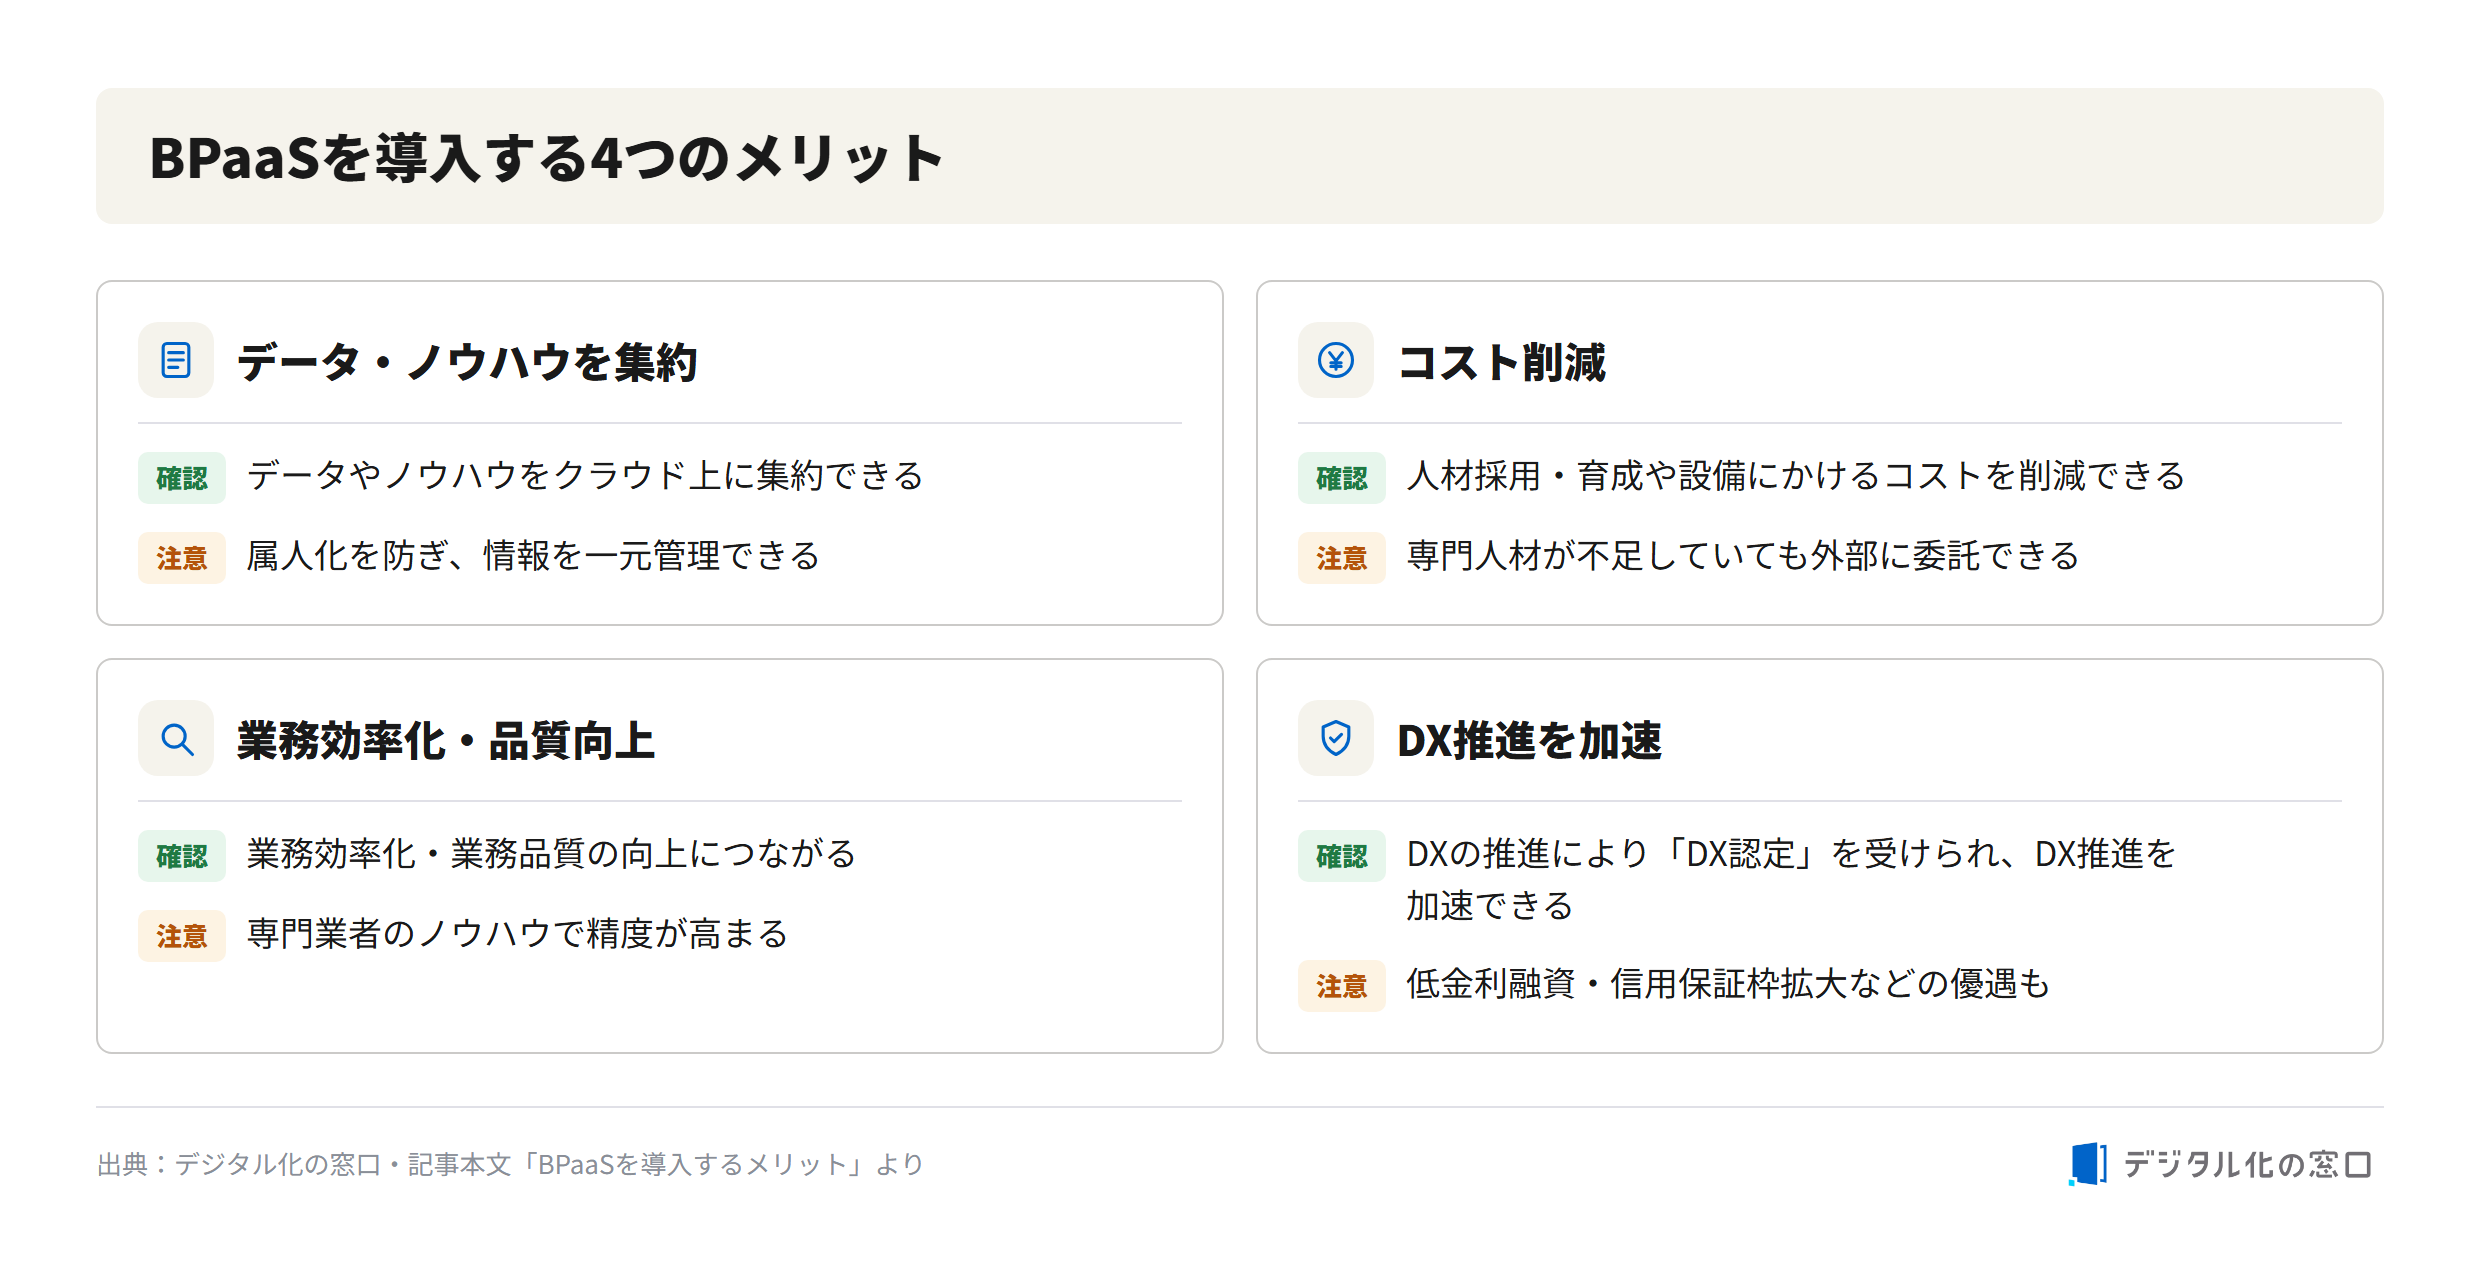Select the heading コスト削減
The width and height of the screenshot is (2480, 1280).
[1501, 362]
